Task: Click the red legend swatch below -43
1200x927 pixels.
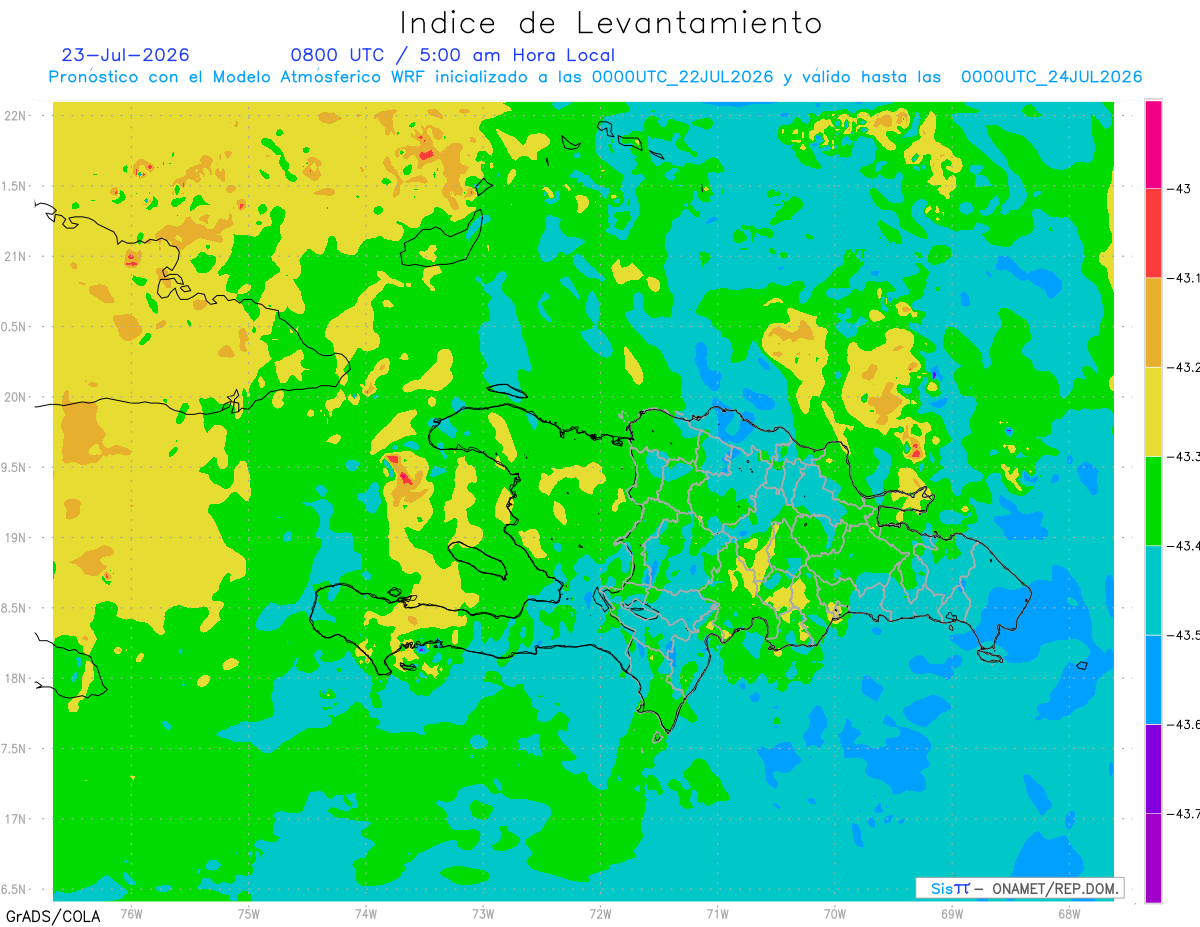Action: coord(1153,233)
